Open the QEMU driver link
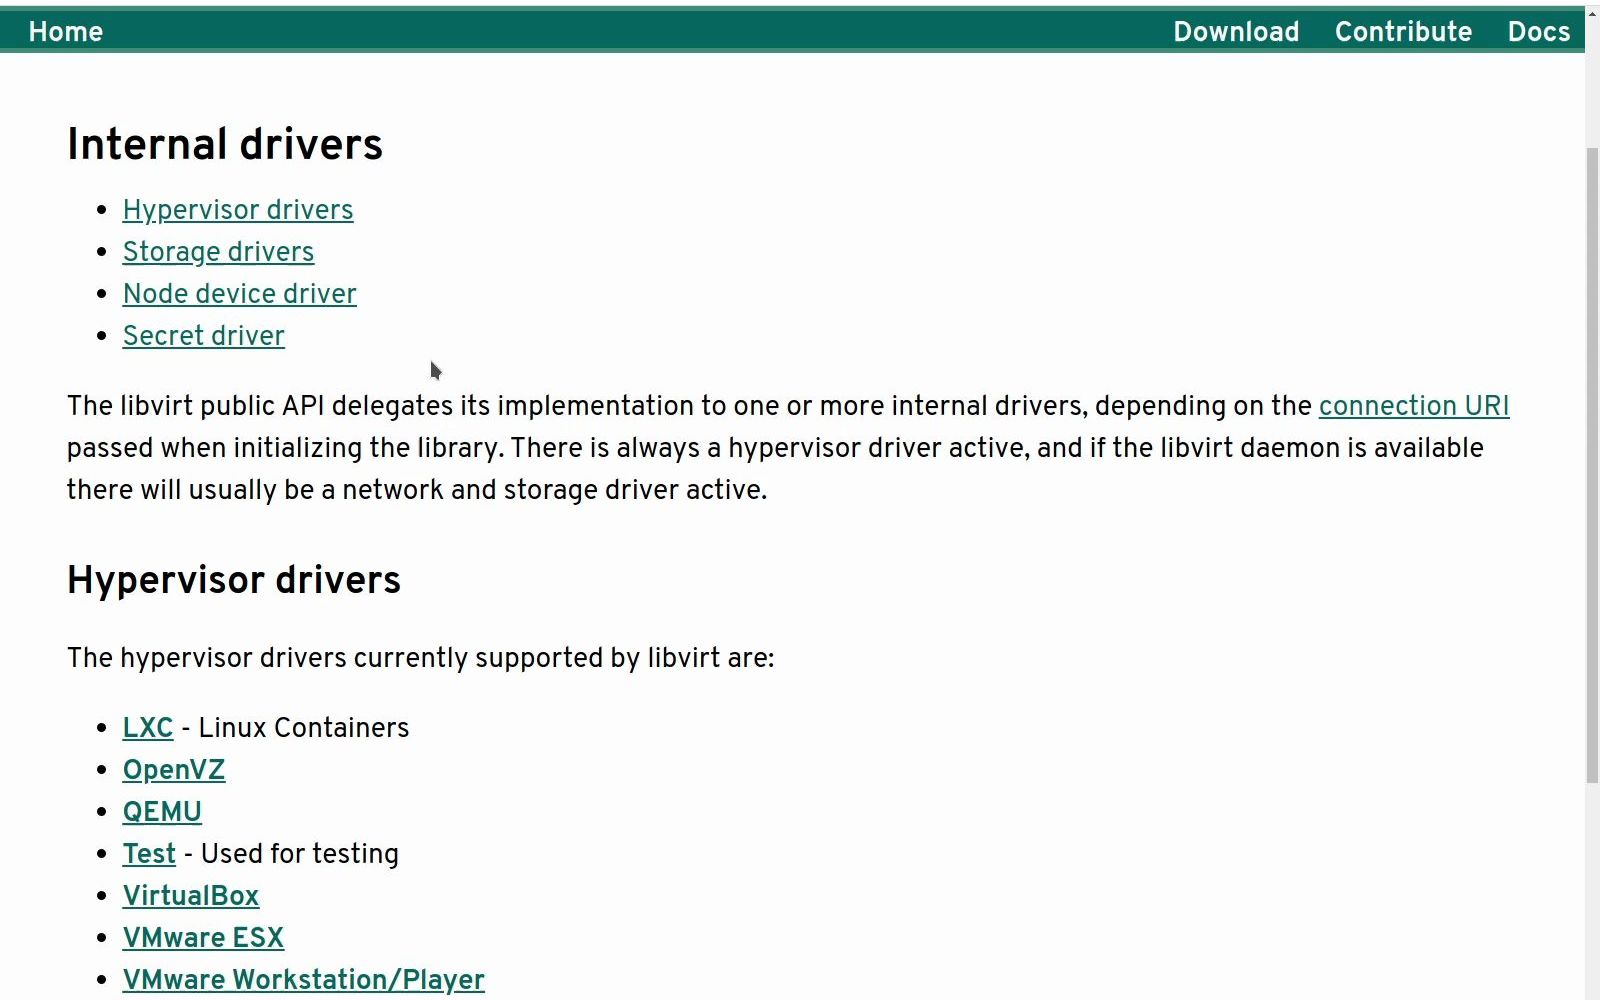1600x1000 pixels. (162, 812)
